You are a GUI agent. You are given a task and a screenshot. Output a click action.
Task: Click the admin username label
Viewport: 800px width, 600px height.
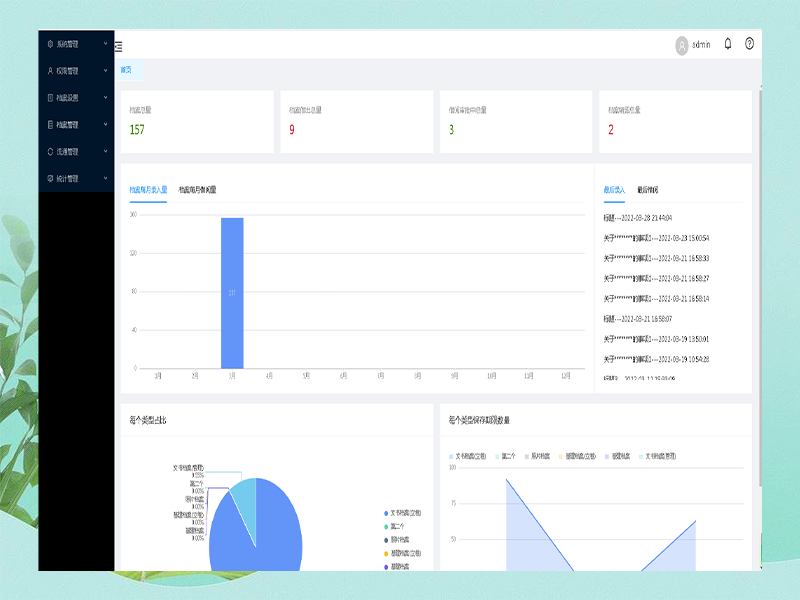click(x=701, y=45)
